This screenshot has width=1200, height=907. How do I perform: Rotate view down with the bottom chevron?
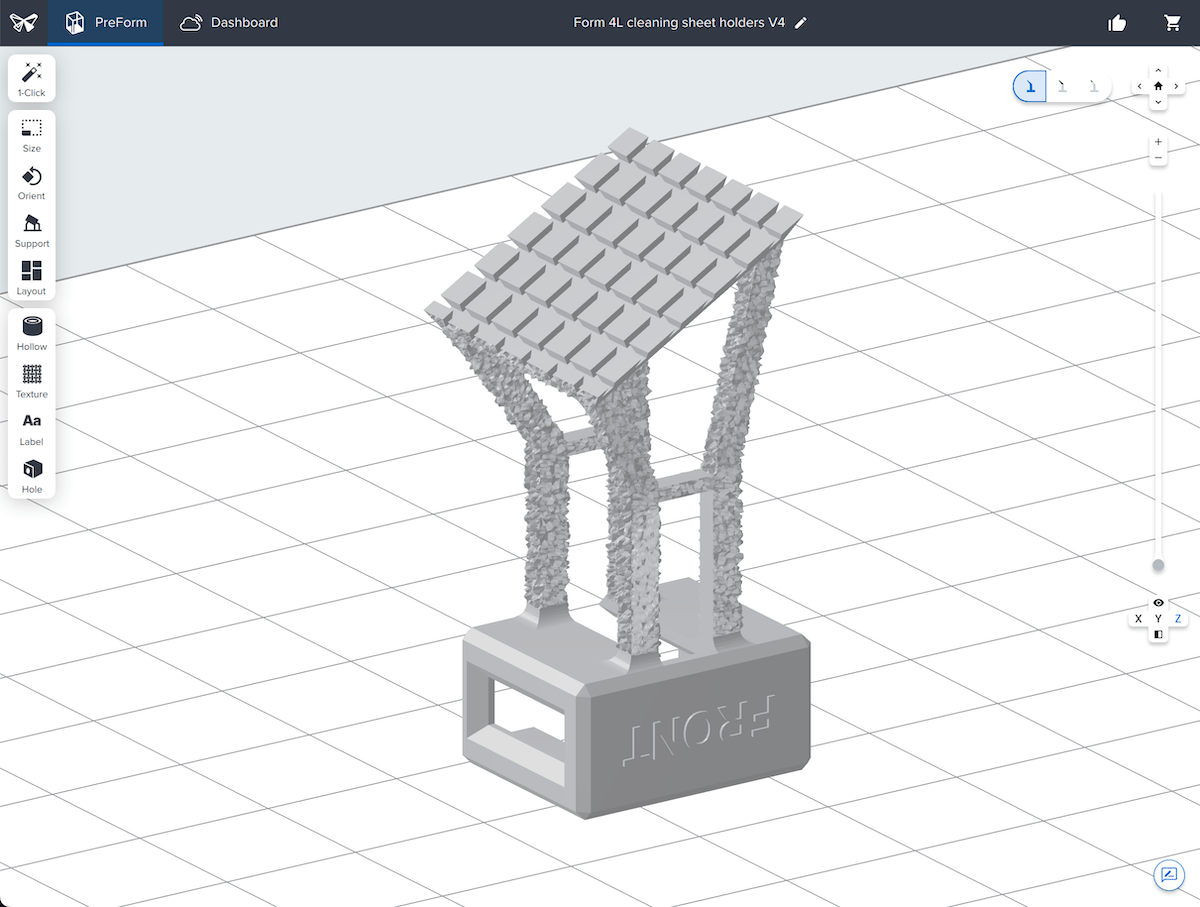point(1158,101)
